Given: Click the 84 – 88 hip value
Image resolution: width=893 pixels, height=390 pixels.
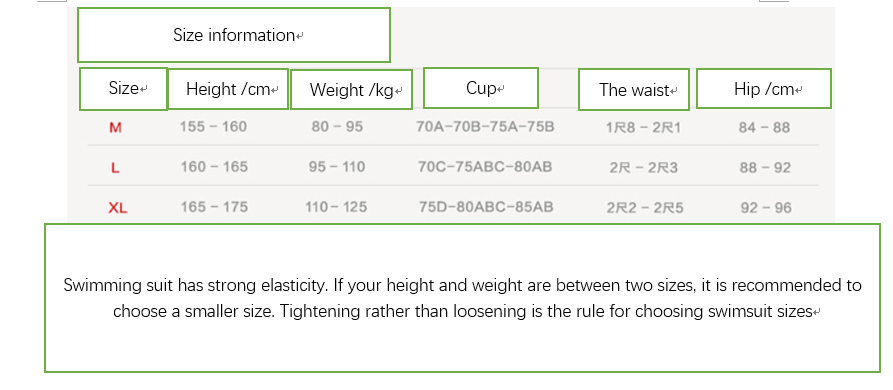Looking at the screenshot, I should click(x=764, y=128).
